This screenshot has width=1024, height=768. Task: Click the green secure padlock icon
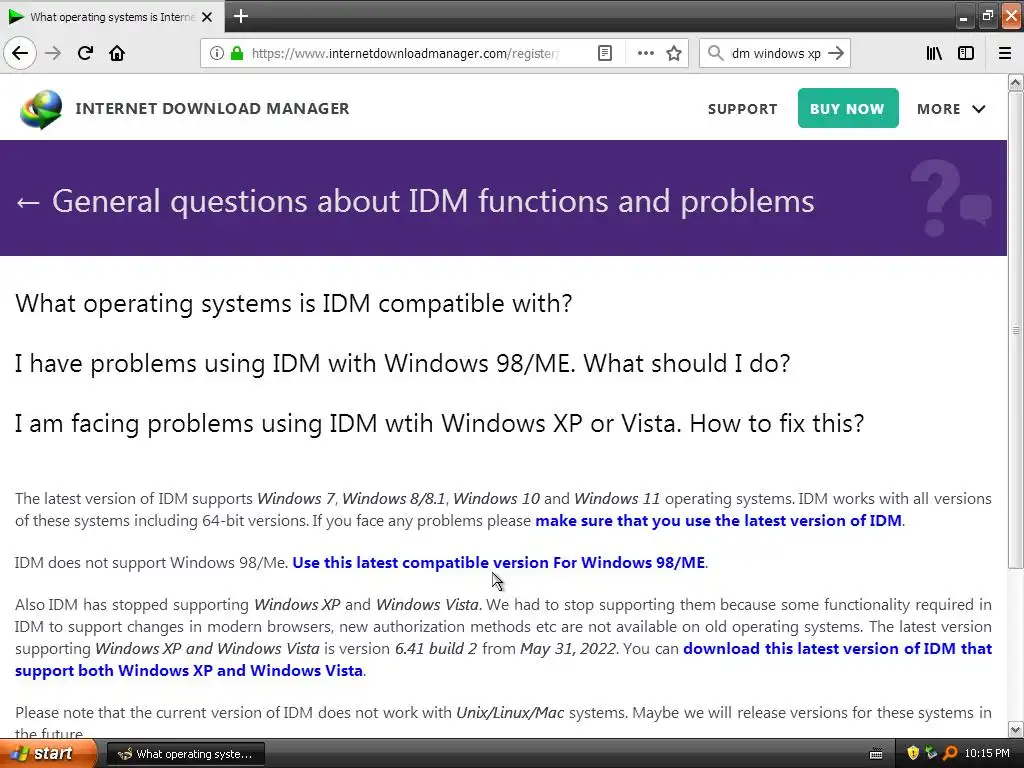point(237,53)
